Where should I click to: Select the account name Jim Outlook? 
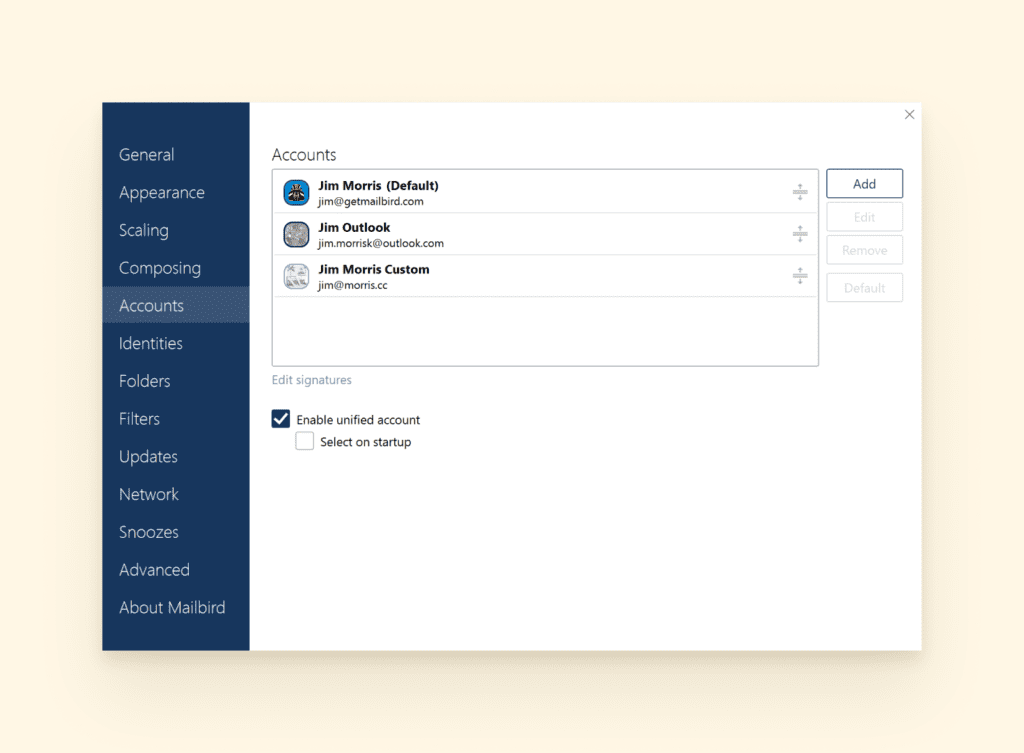coord(354,227)
